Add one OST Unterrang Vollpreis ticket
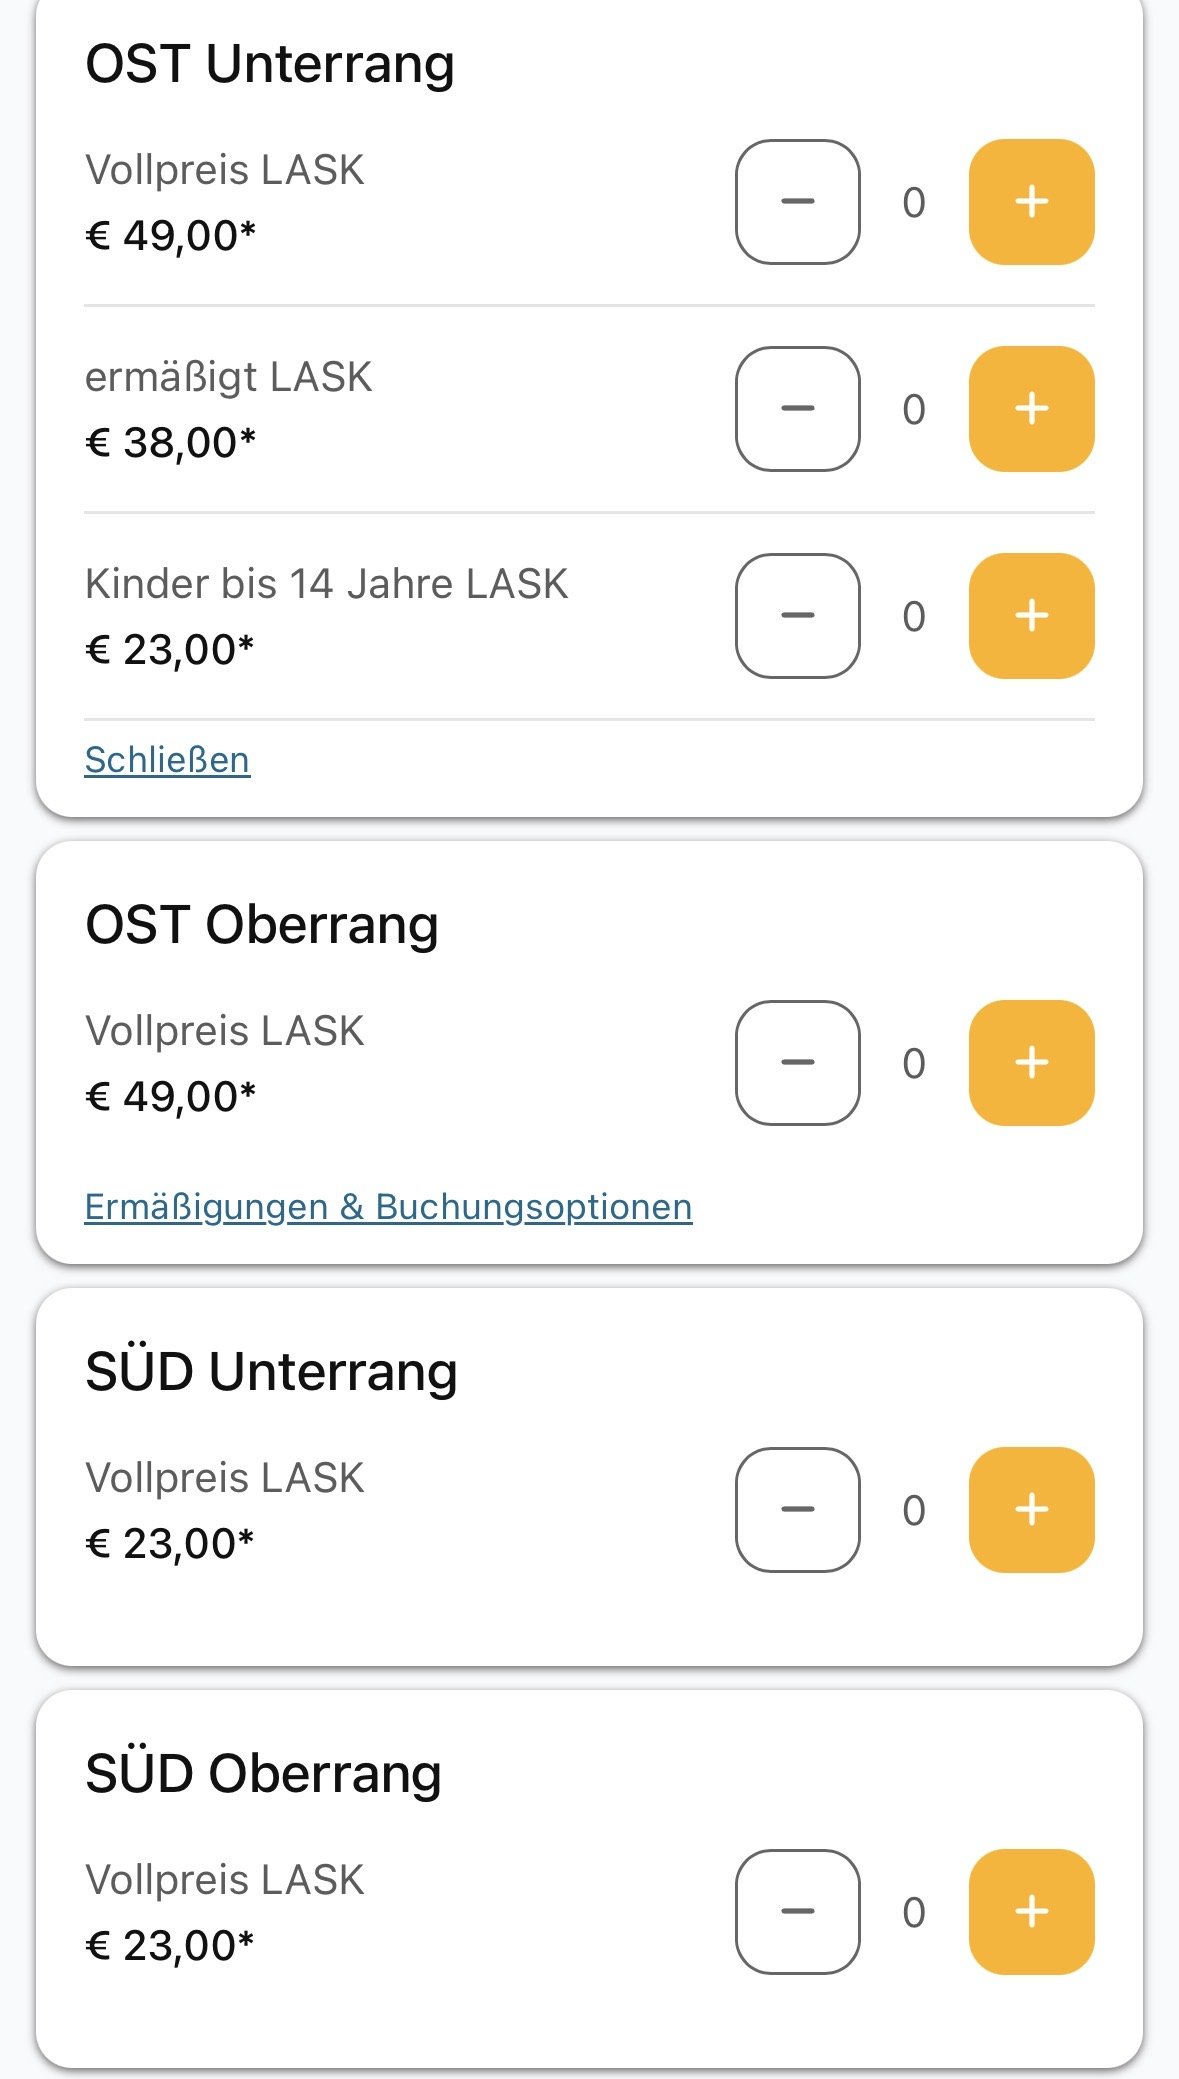 point(1031,202)
